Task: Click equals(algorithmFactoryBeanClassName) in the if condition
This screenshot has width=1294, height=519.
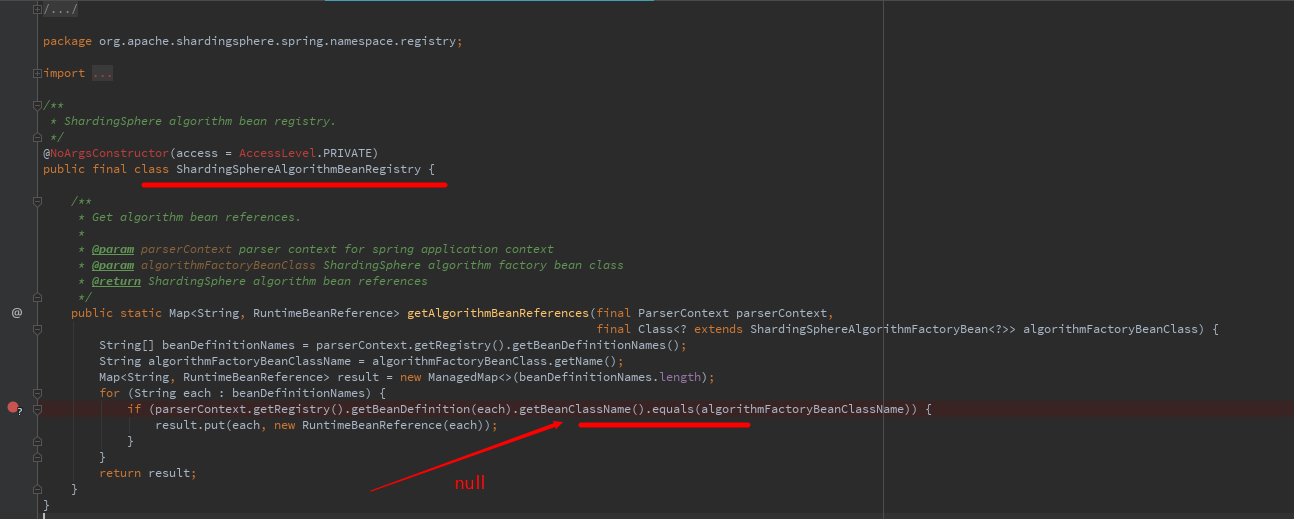Action: 783,409
